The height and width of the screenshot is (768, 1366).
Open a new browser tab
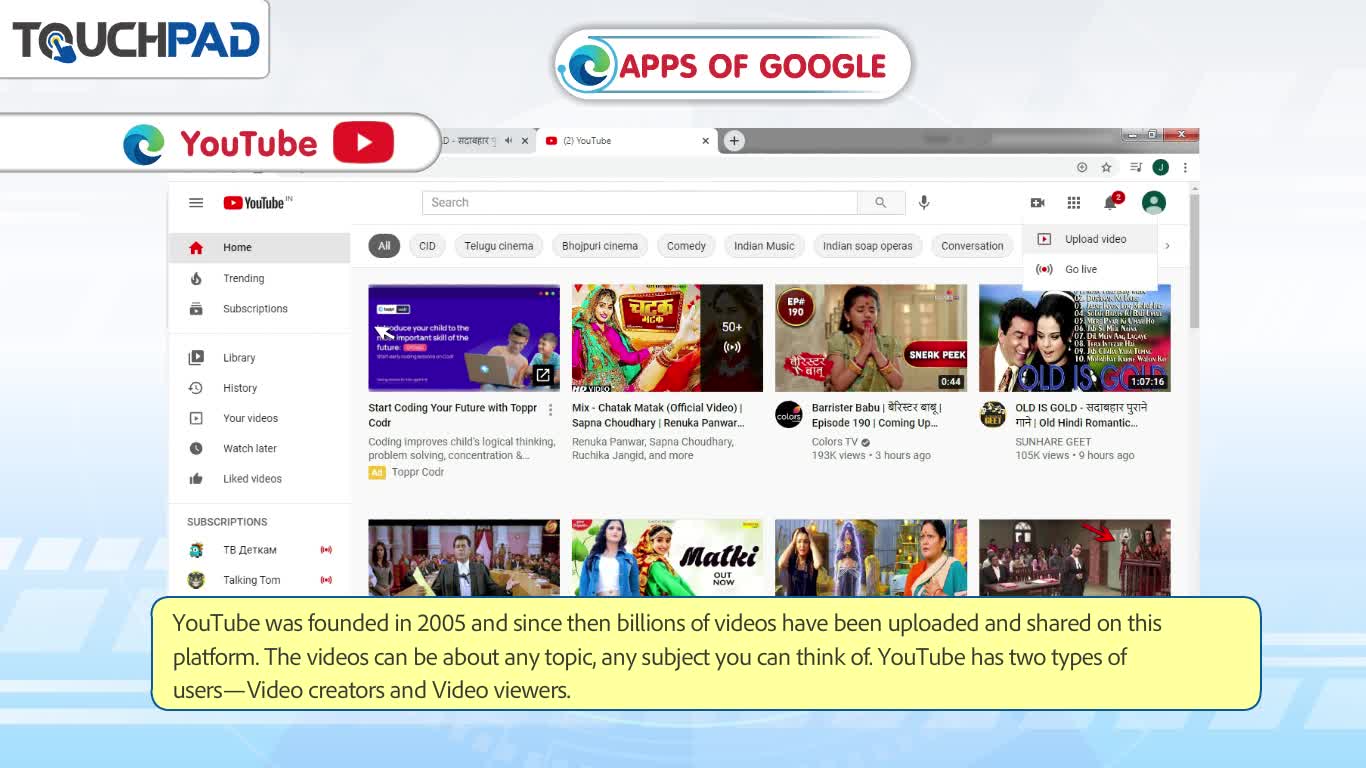click(734, 141)
